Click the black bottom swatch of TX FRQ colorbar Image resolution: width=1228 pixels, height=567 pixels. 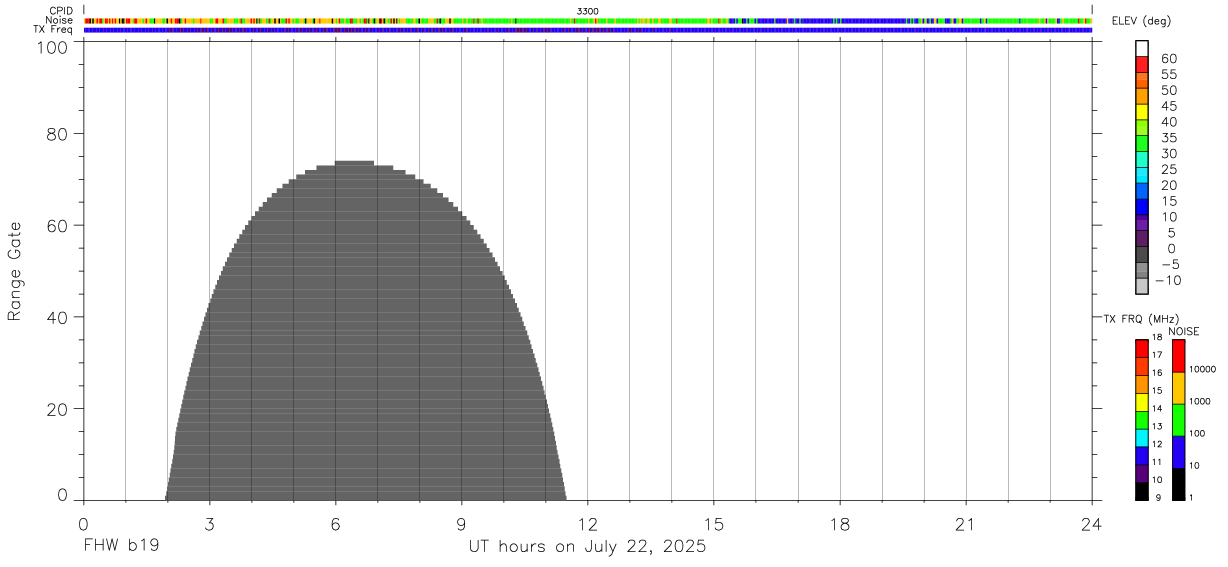click(x=1142, y=491)
